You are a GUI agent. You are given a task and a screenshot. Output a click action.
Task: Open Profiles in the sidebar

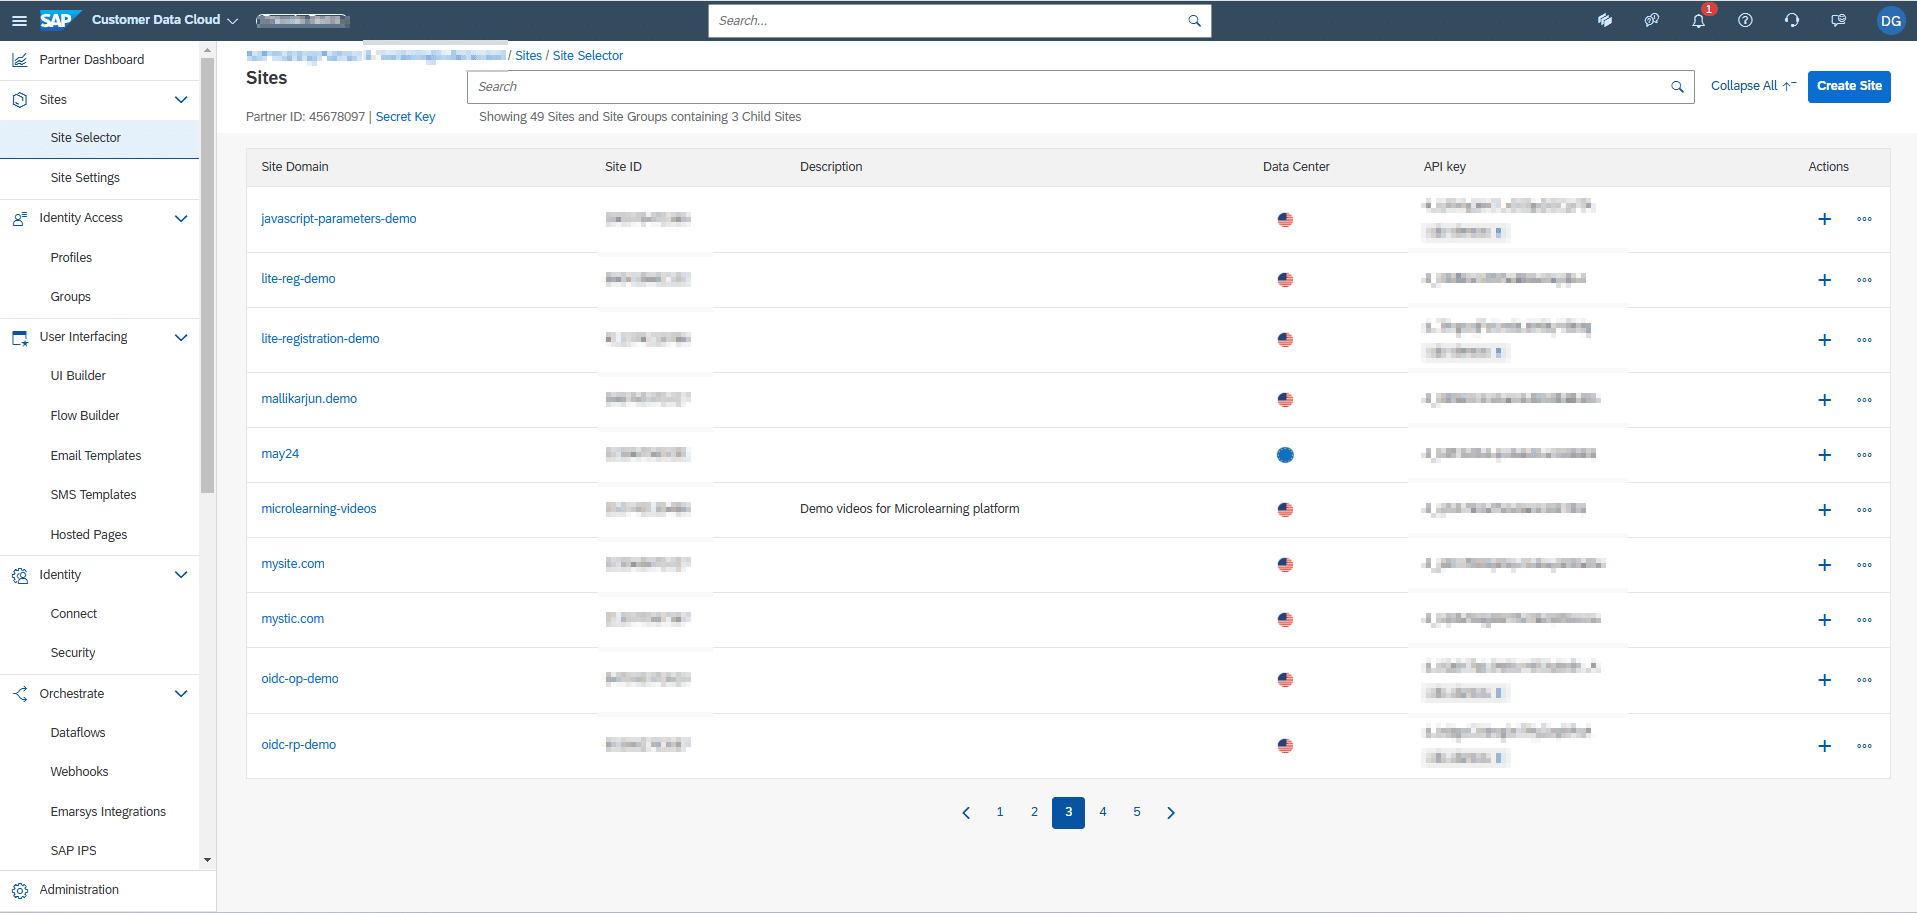click(x=71, y=258)
